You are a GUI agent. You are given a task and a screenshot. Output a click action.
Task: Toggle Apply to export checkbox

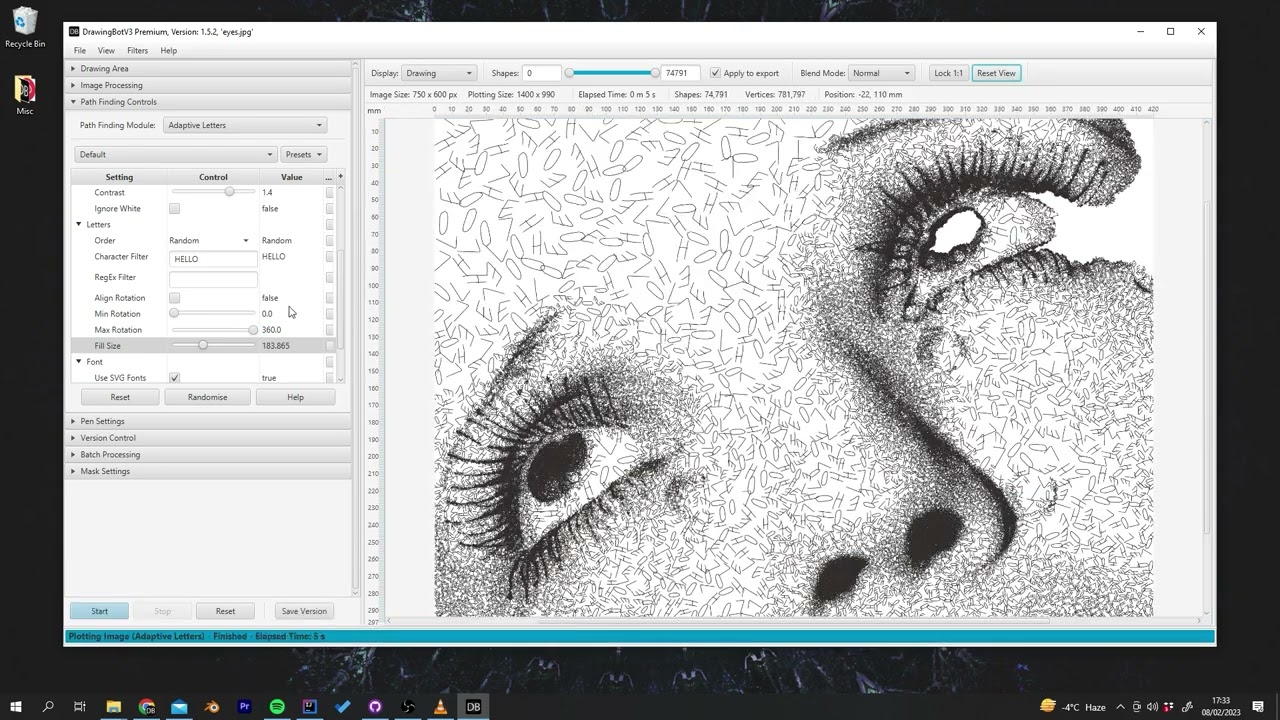(715, 73)
